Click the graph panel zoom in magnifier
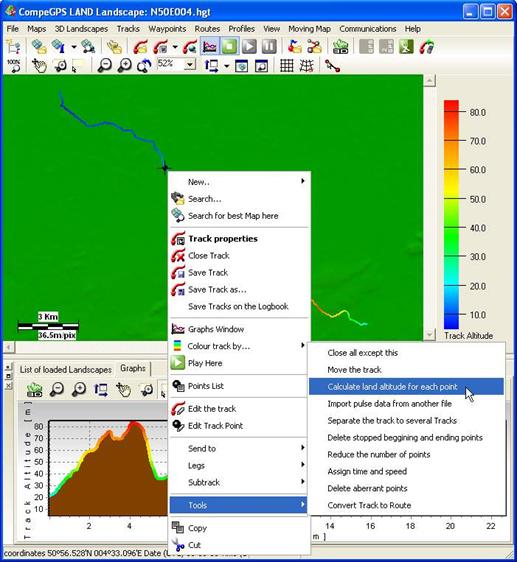 click(x=79, y=389)
